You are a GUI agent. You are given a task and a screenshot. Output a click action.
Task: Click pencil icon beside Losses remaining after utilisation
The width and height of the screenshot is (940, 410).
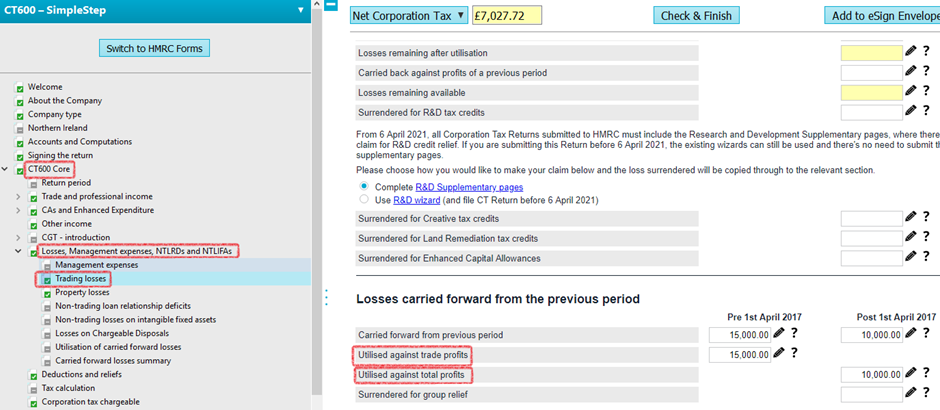tap(910, 52)
